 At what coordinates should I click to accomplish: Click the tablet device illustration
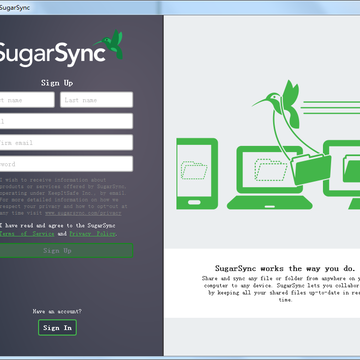pos(197,174)
